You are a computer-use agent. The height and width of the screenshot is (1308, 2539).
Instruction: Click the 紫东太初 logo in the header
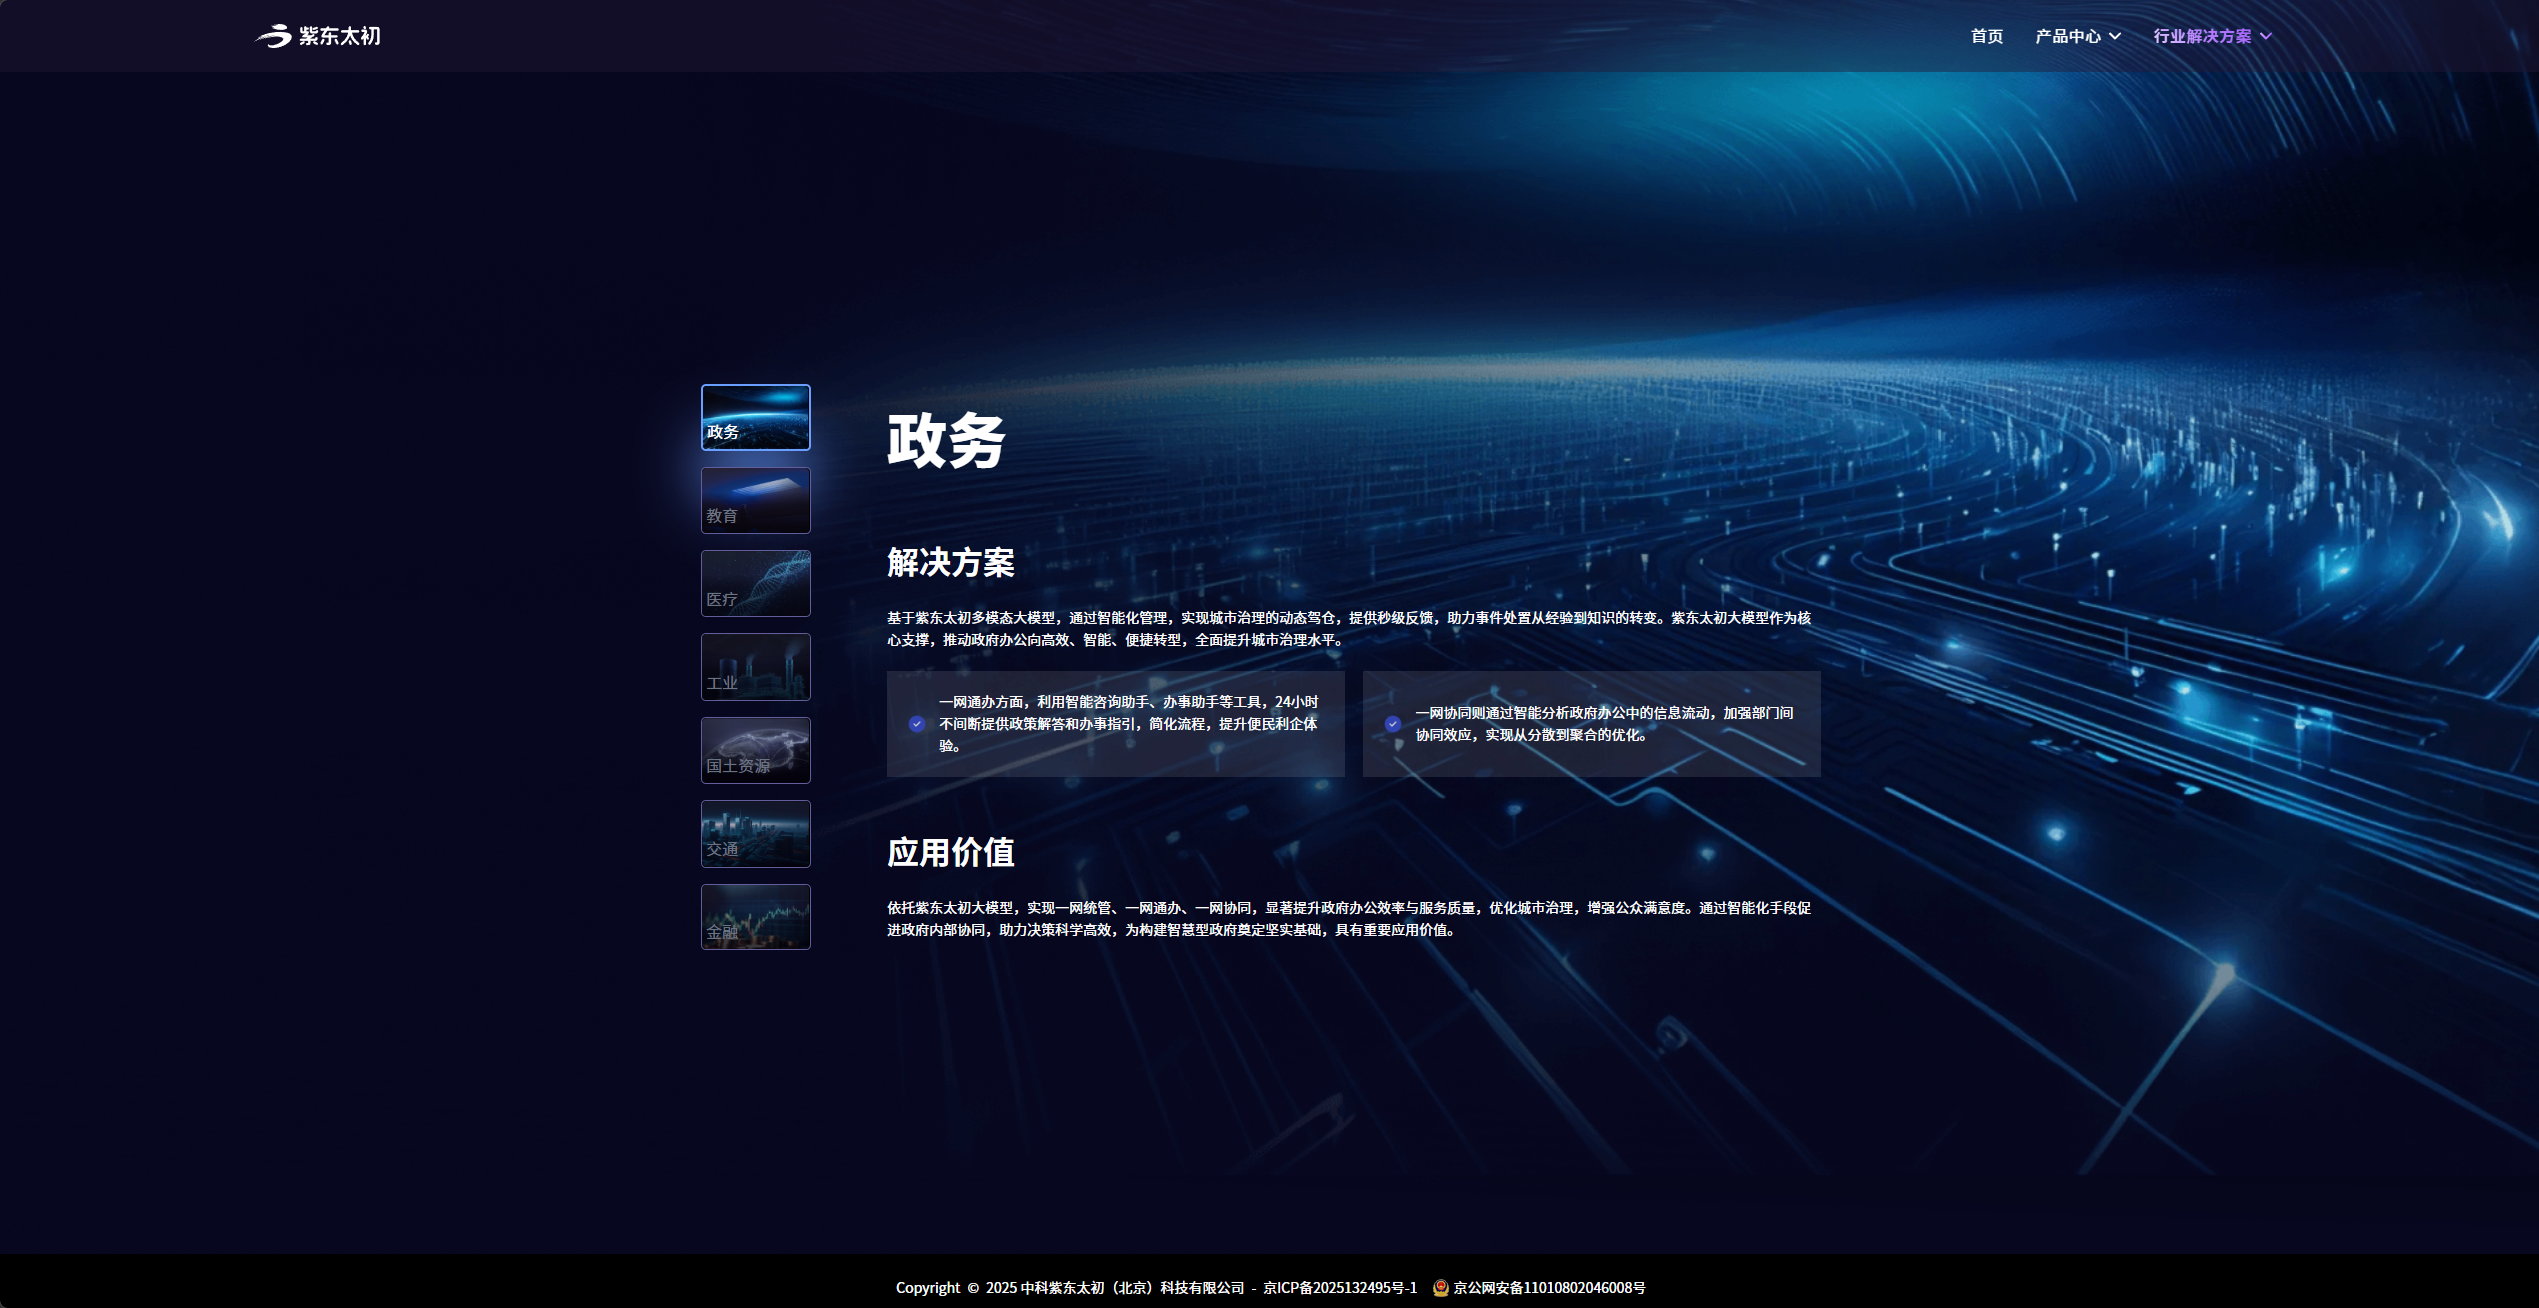coord(318,36)
